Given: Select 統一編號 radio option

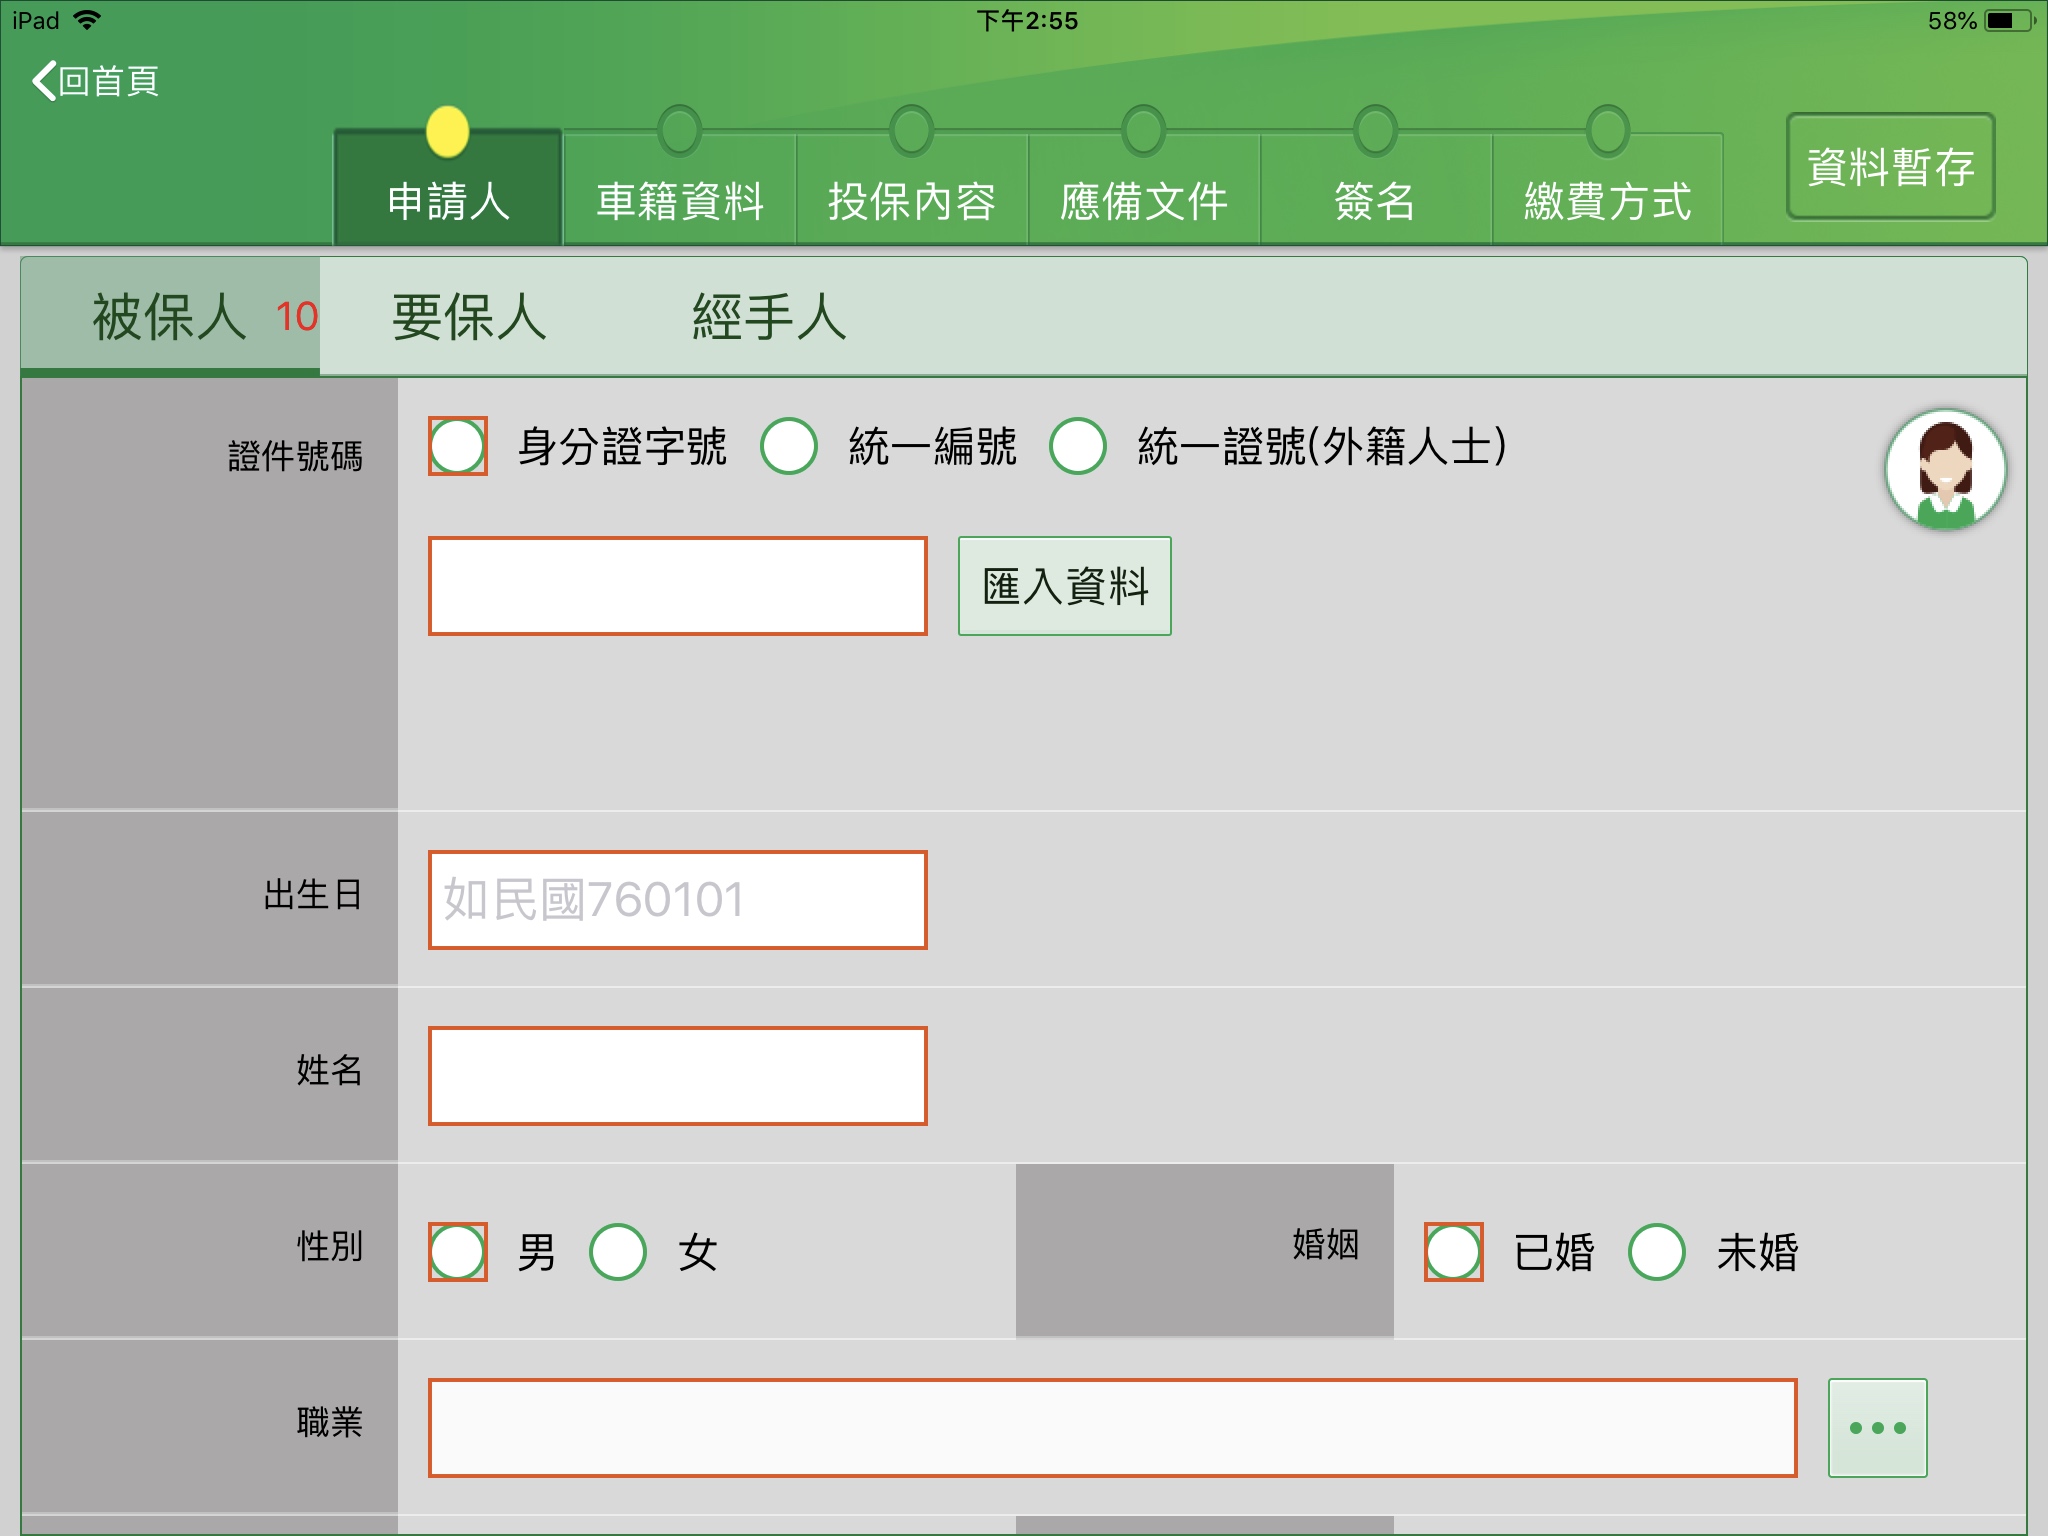Looking at the screenshot, I should [789, 446].
